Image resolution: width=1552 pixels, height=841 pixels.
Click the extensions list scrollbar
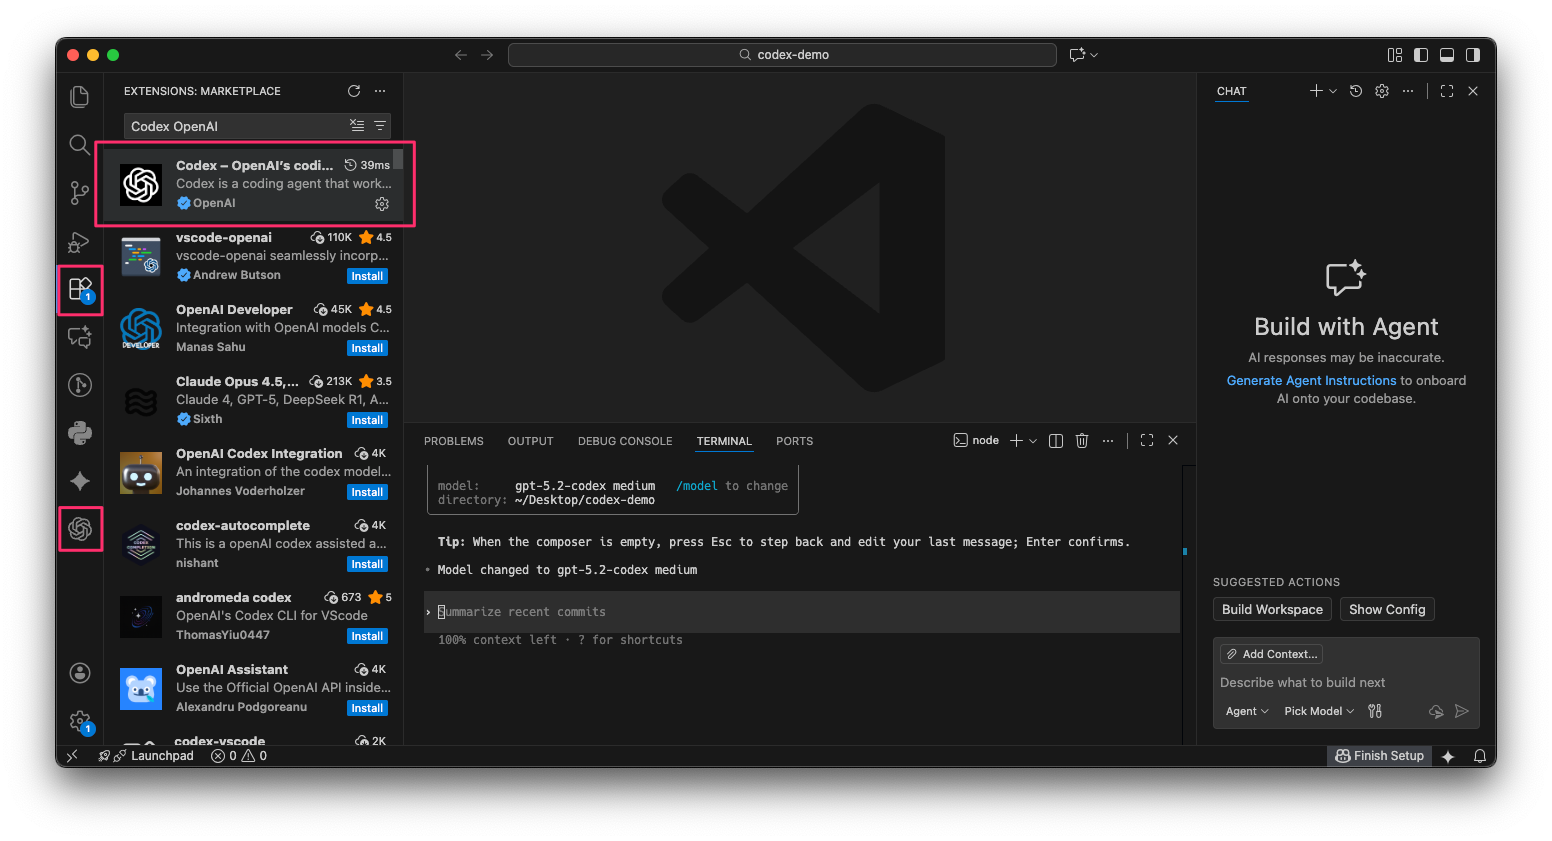tap(398, 160)
